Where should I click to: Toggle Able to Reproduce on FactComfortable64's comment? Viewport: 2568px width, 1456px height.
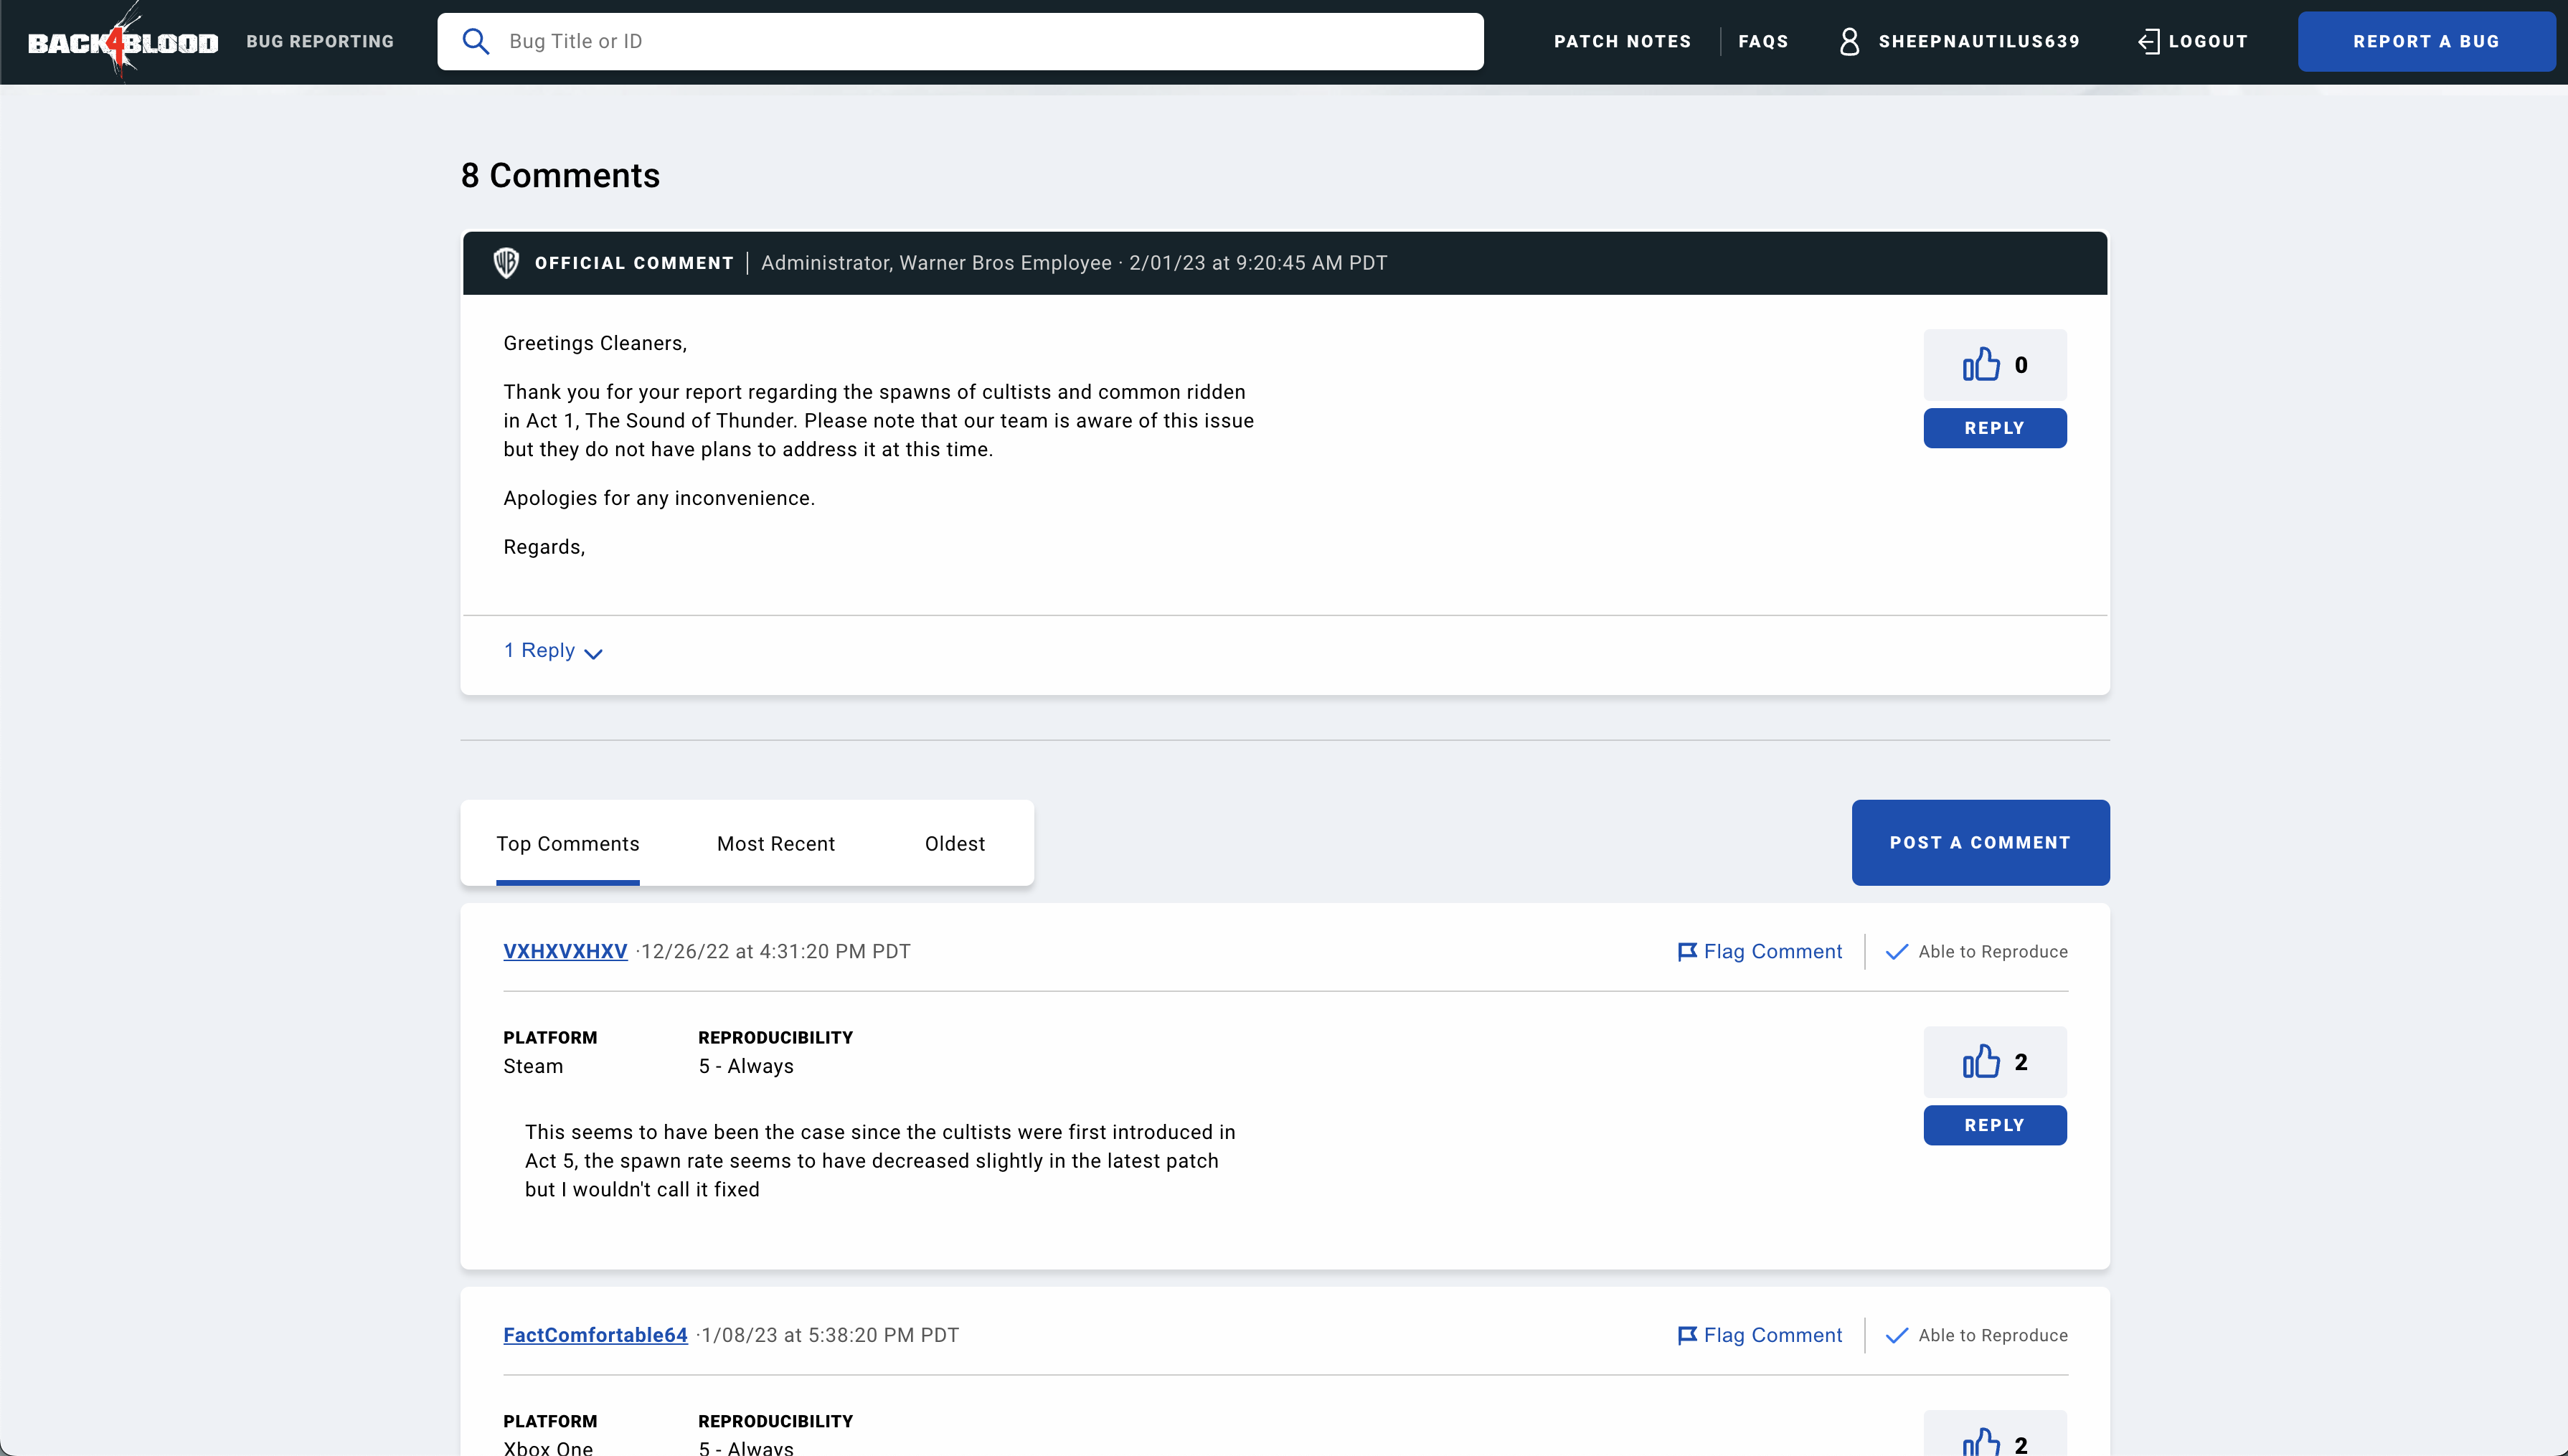tap(1977, 1335)
